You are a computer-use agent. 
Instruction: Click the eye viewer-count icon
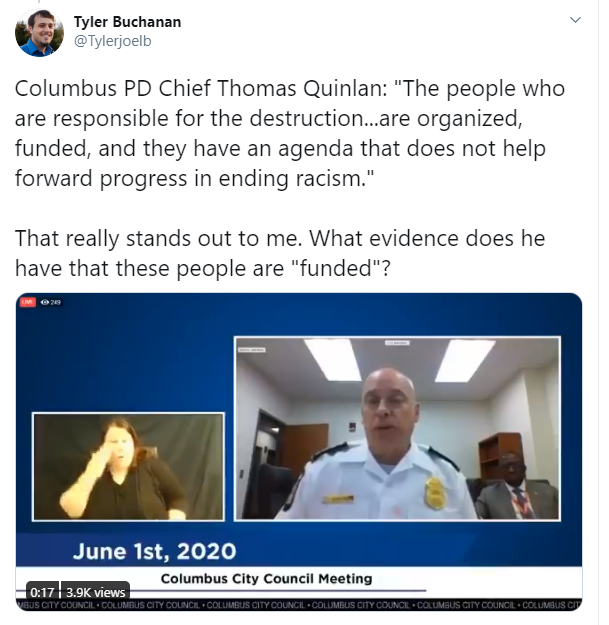[x=45, y=302]
